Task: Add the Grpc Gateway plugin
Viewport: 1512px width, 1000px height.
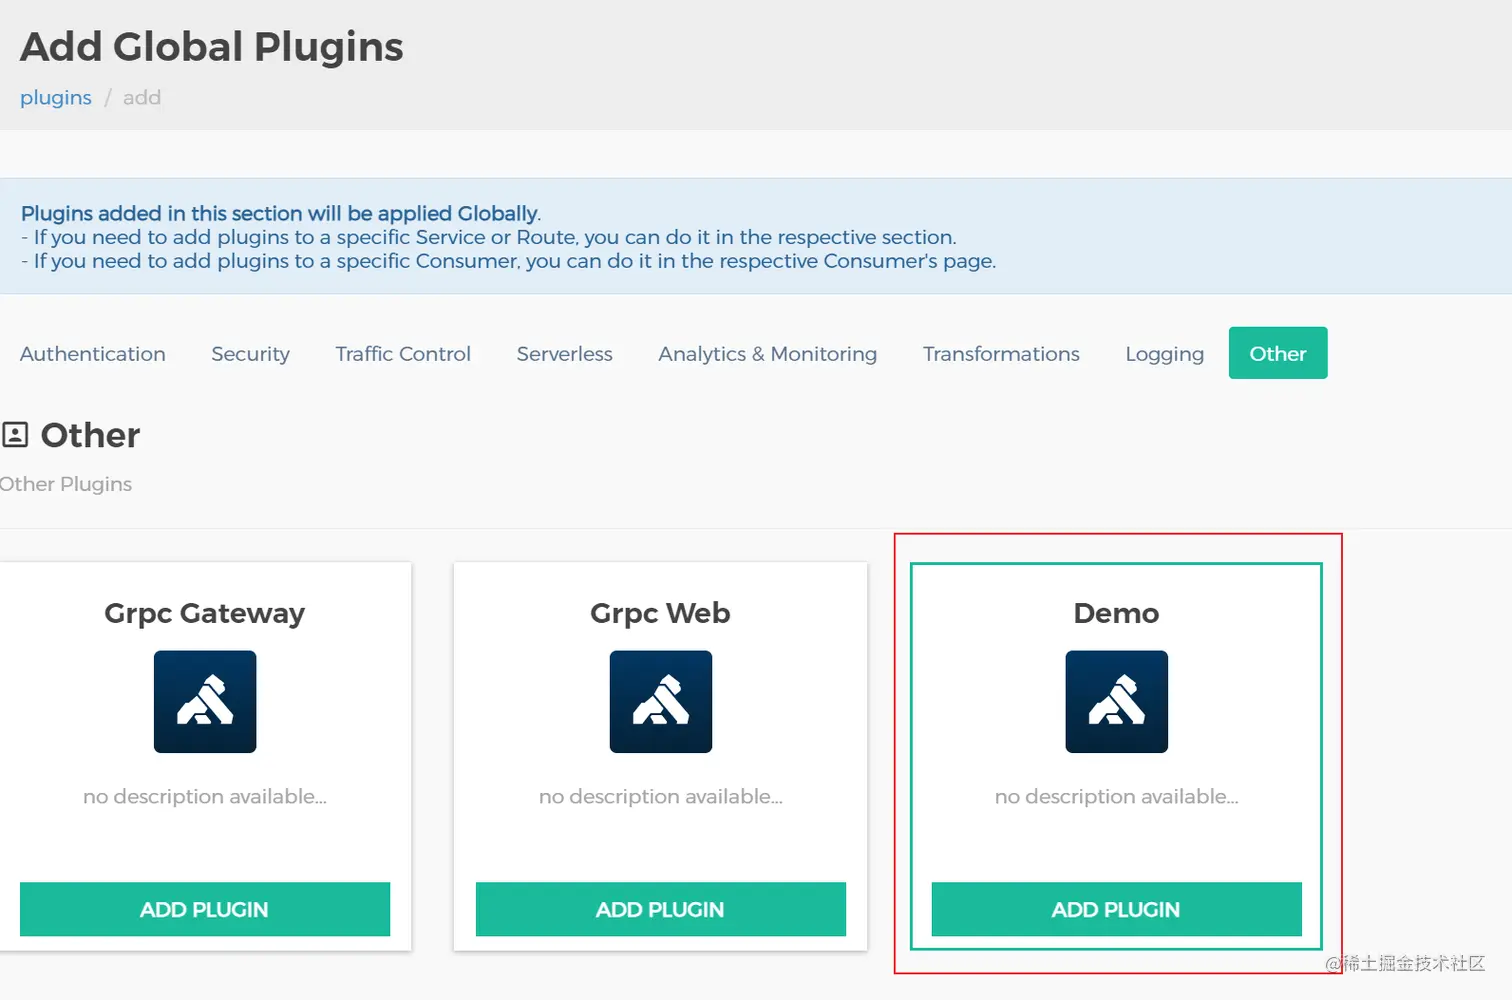Action: [205, 909]
